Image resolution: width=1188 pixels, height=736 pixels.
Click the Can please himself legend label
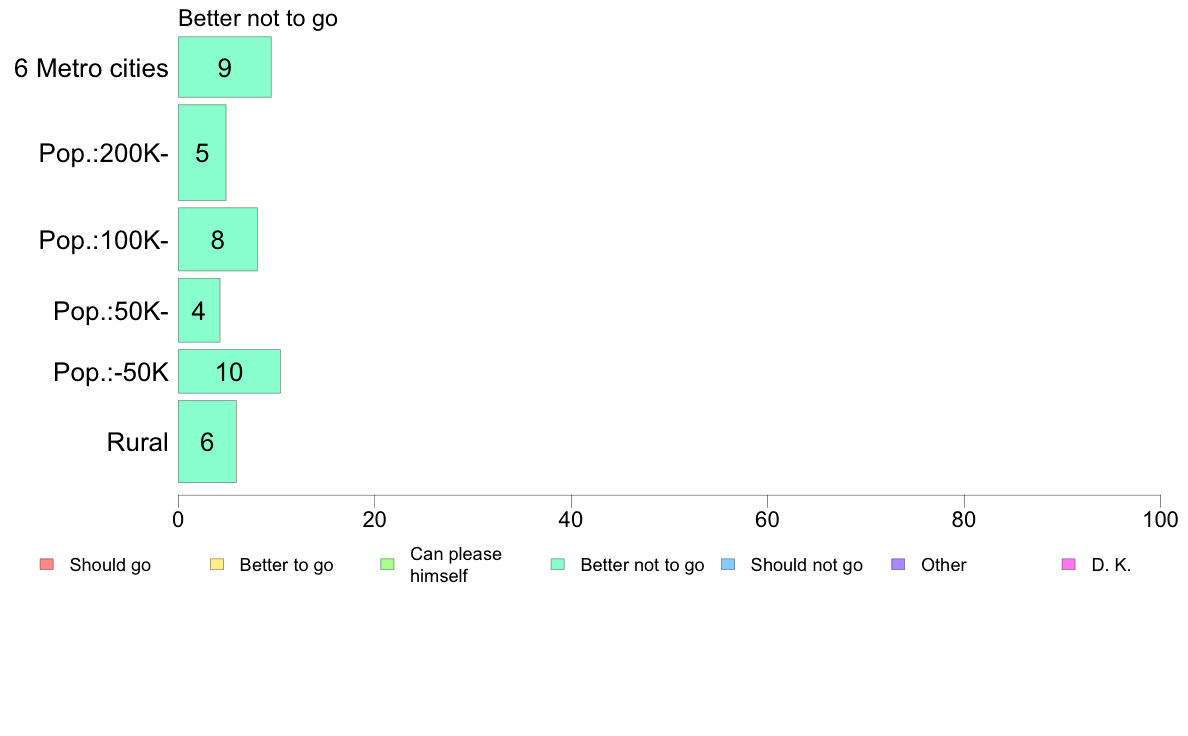[x=455, y=565]
